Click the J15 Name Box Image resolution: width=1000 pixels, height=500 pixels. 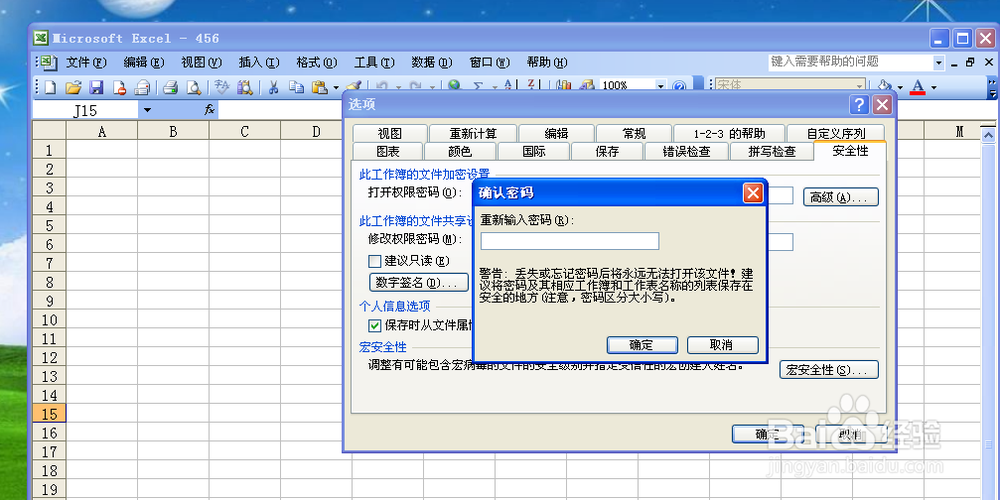click(x=85, y=110)
